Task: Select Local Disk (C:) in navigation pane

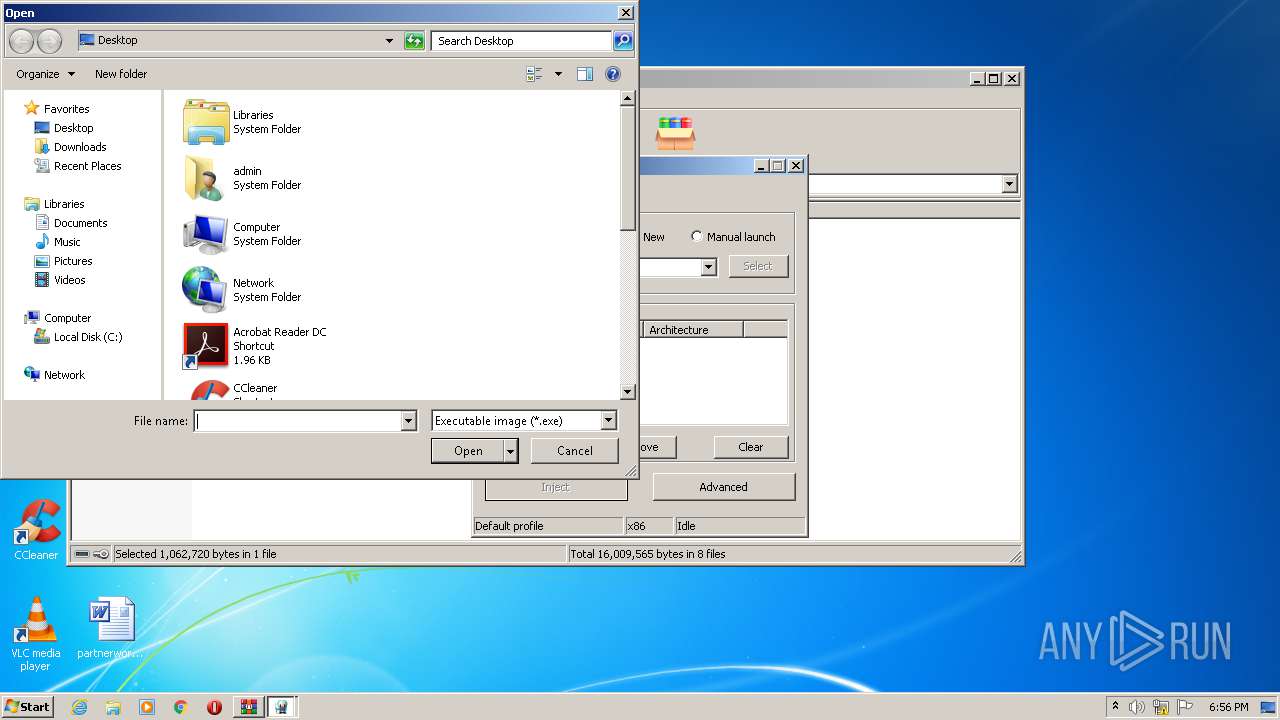Action: click(x=88, y=337)
